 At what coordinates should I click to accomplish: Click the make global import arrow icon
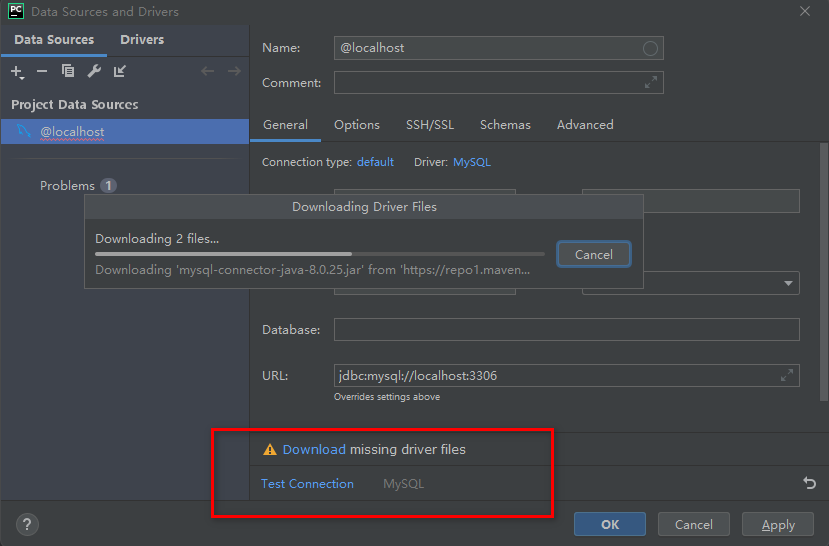pos(120,71)
